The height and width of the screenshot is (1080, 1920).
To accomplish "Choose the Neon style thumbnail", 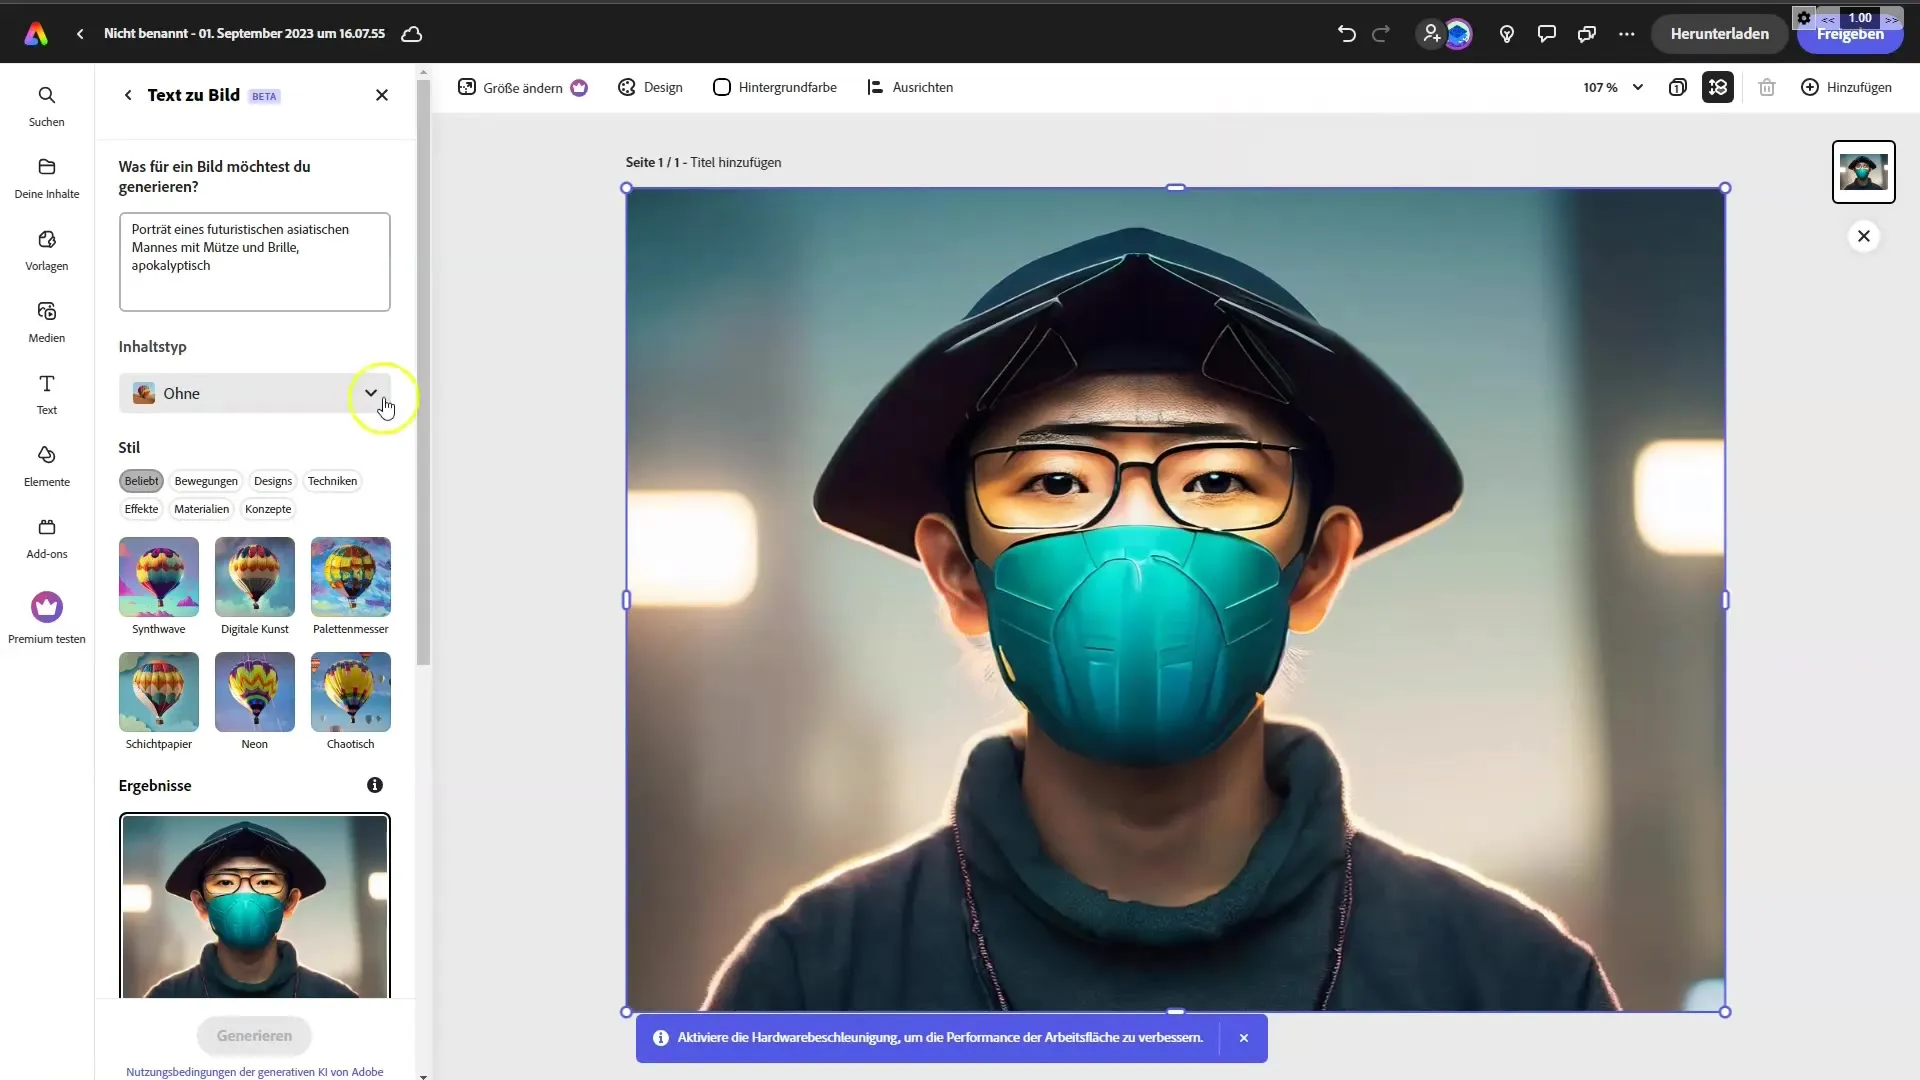I will [x=255, y=692].
